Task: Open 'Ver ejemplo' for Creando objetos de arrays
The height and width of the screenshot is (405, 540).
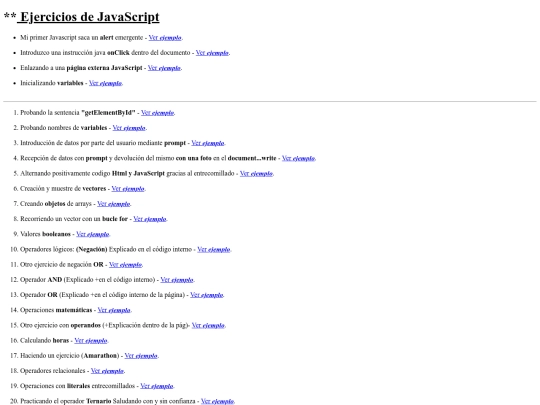Action: (x=114, y=204)
